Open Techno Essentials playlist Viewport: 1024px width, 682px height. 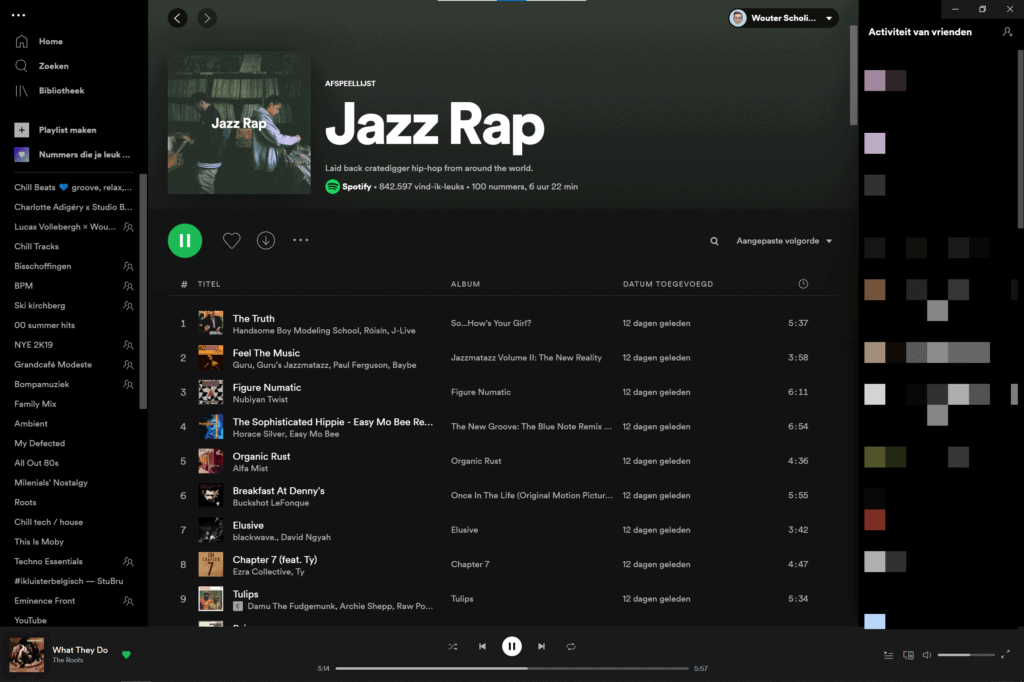48,562
